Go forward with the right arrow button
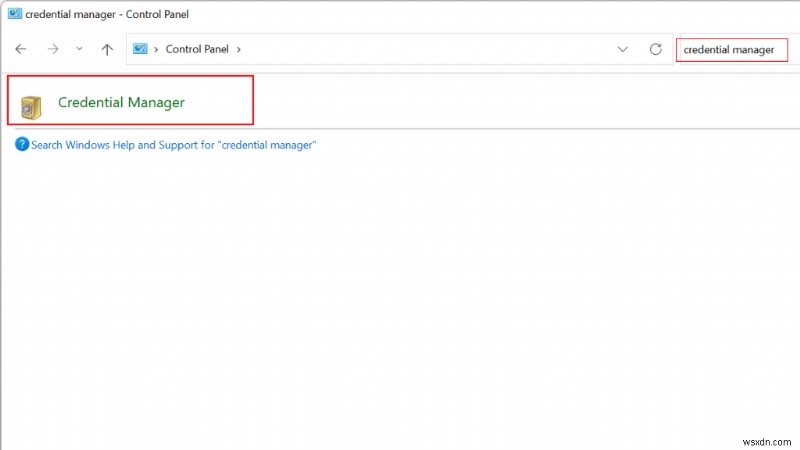 tap(53, 49)
